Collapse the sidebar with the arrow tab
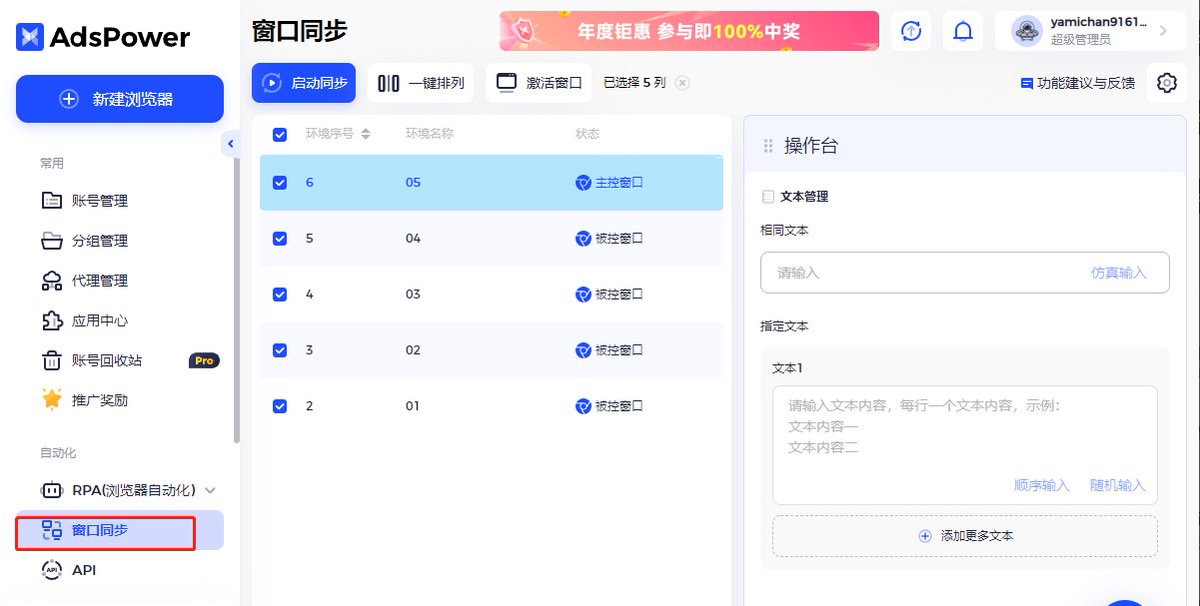Screen dimensions: 1200x606 click(231, 144)
